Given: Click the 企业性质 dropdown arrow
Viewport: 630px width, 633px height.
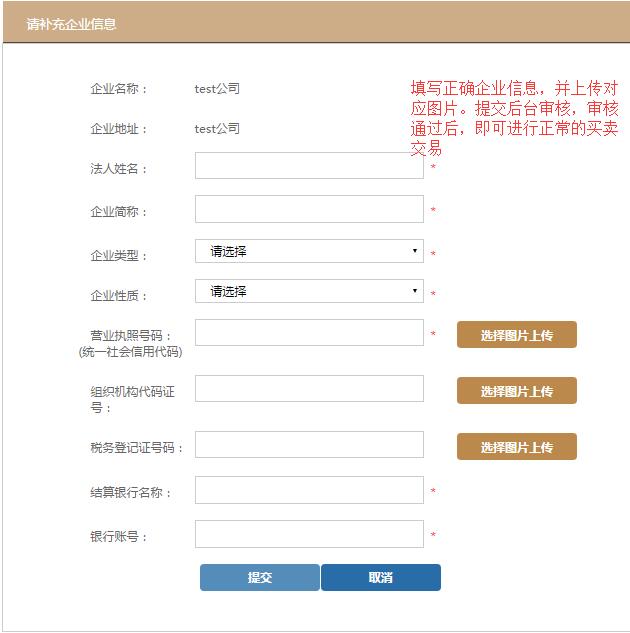Looking at the screenshot, I should point(415,292).
